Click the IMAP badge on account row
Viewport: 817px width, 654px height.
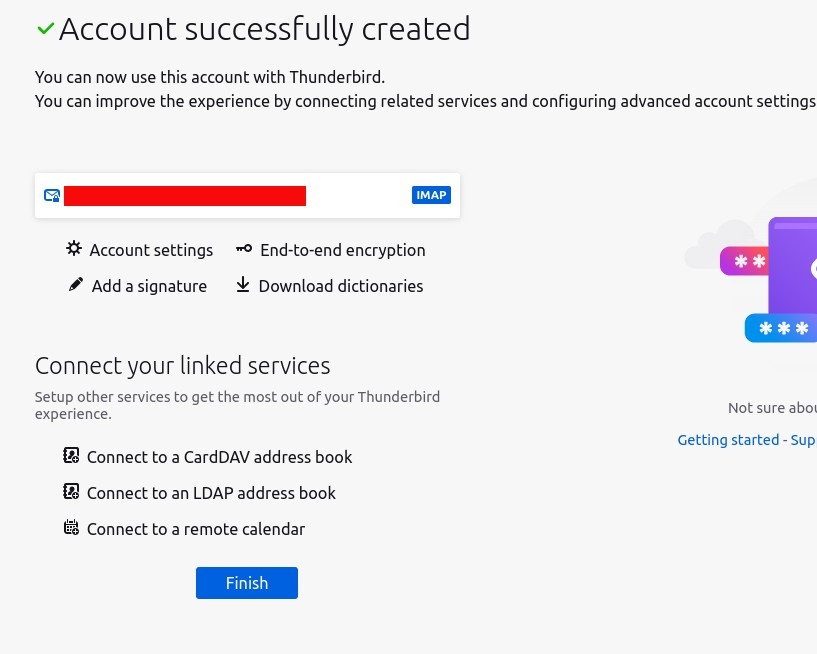coord(431,195)
